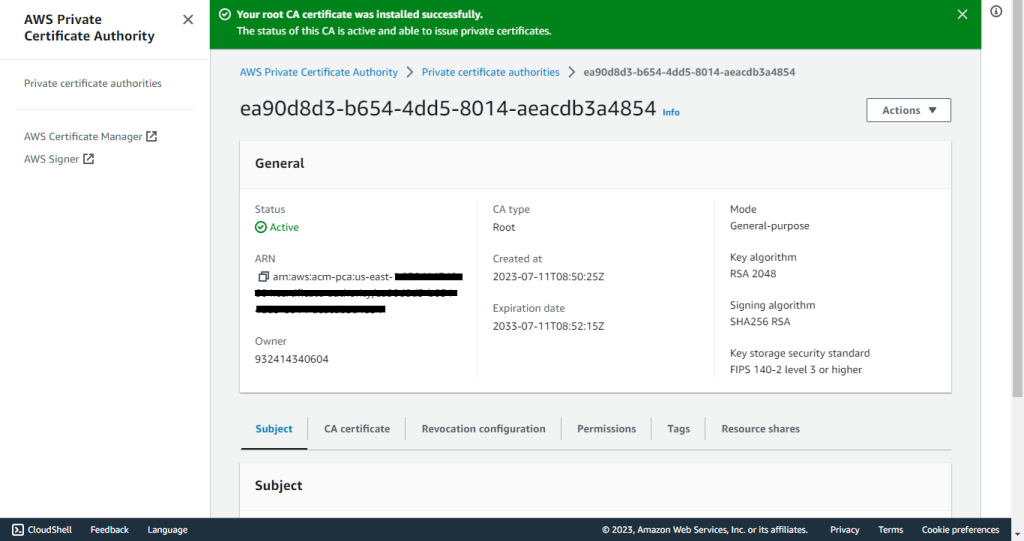Click the General section header

(280, 163)
